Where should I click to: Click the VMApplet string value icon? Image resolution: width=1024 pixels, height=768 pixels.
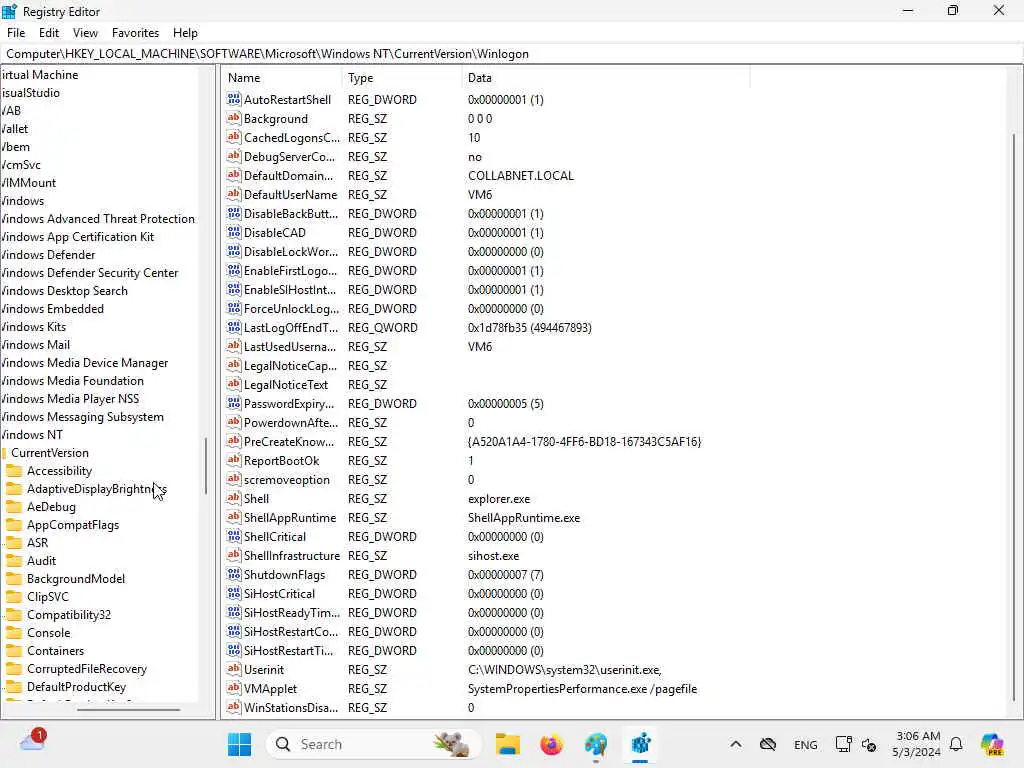pyautogui.click(x=233, y=688)
